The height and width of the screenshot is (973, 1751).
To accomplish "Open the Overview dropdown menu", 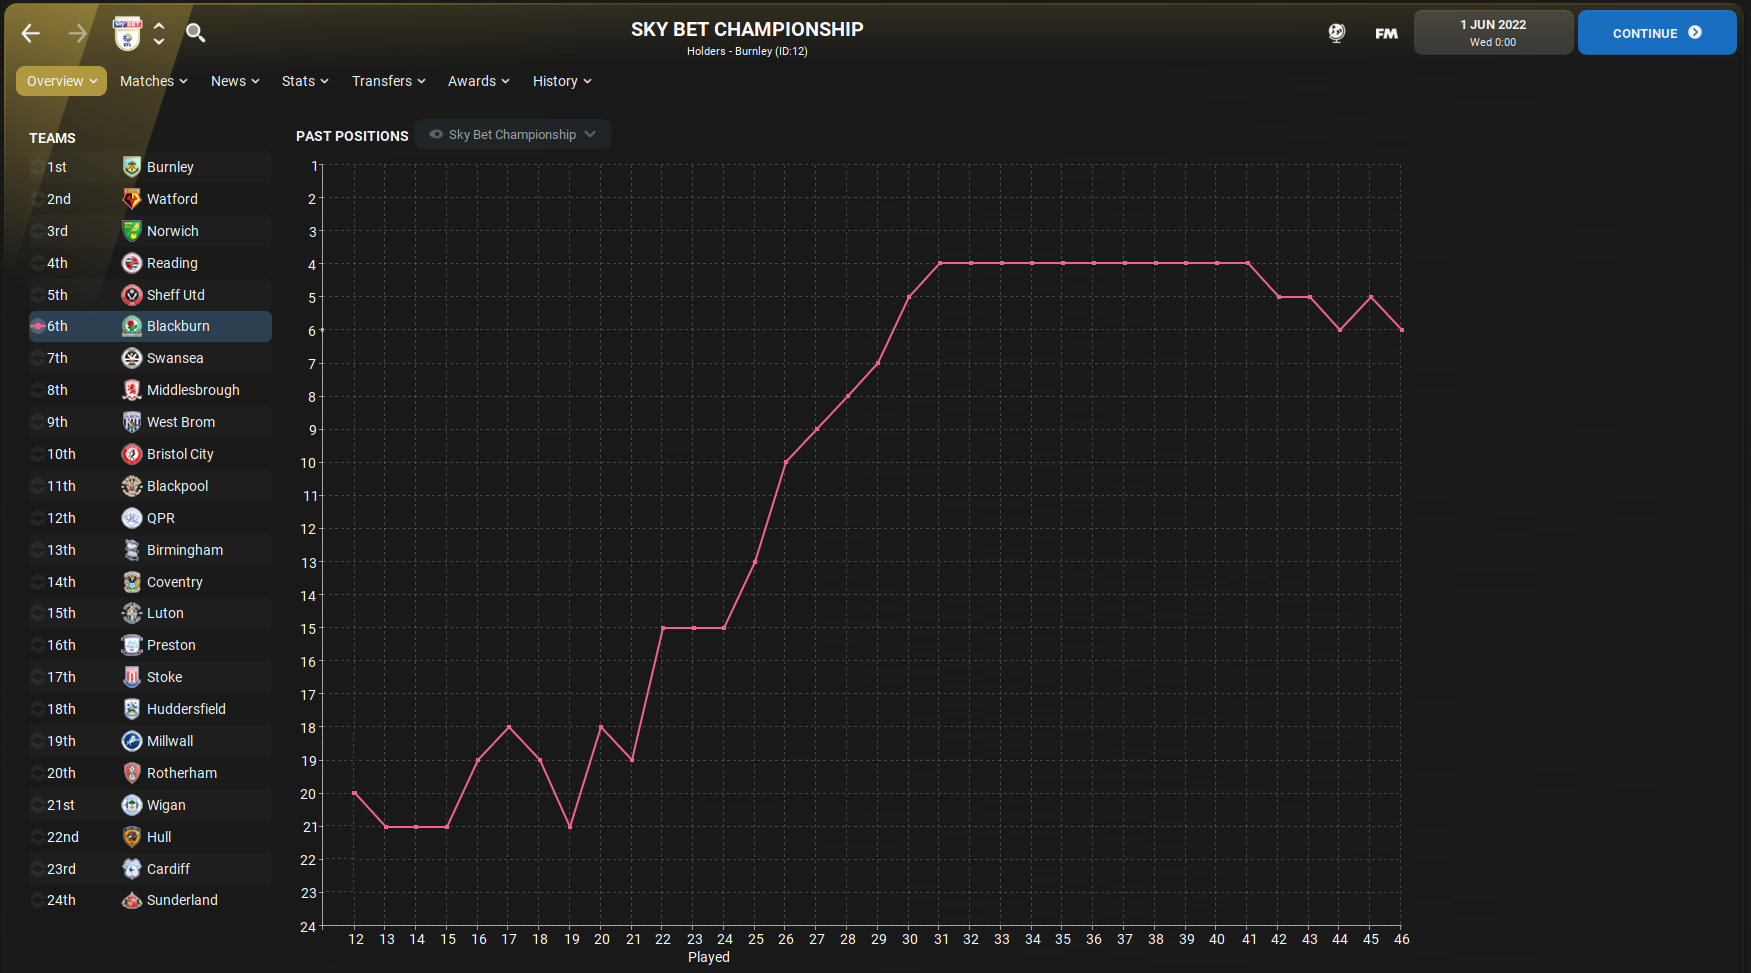I will [61, 81].
